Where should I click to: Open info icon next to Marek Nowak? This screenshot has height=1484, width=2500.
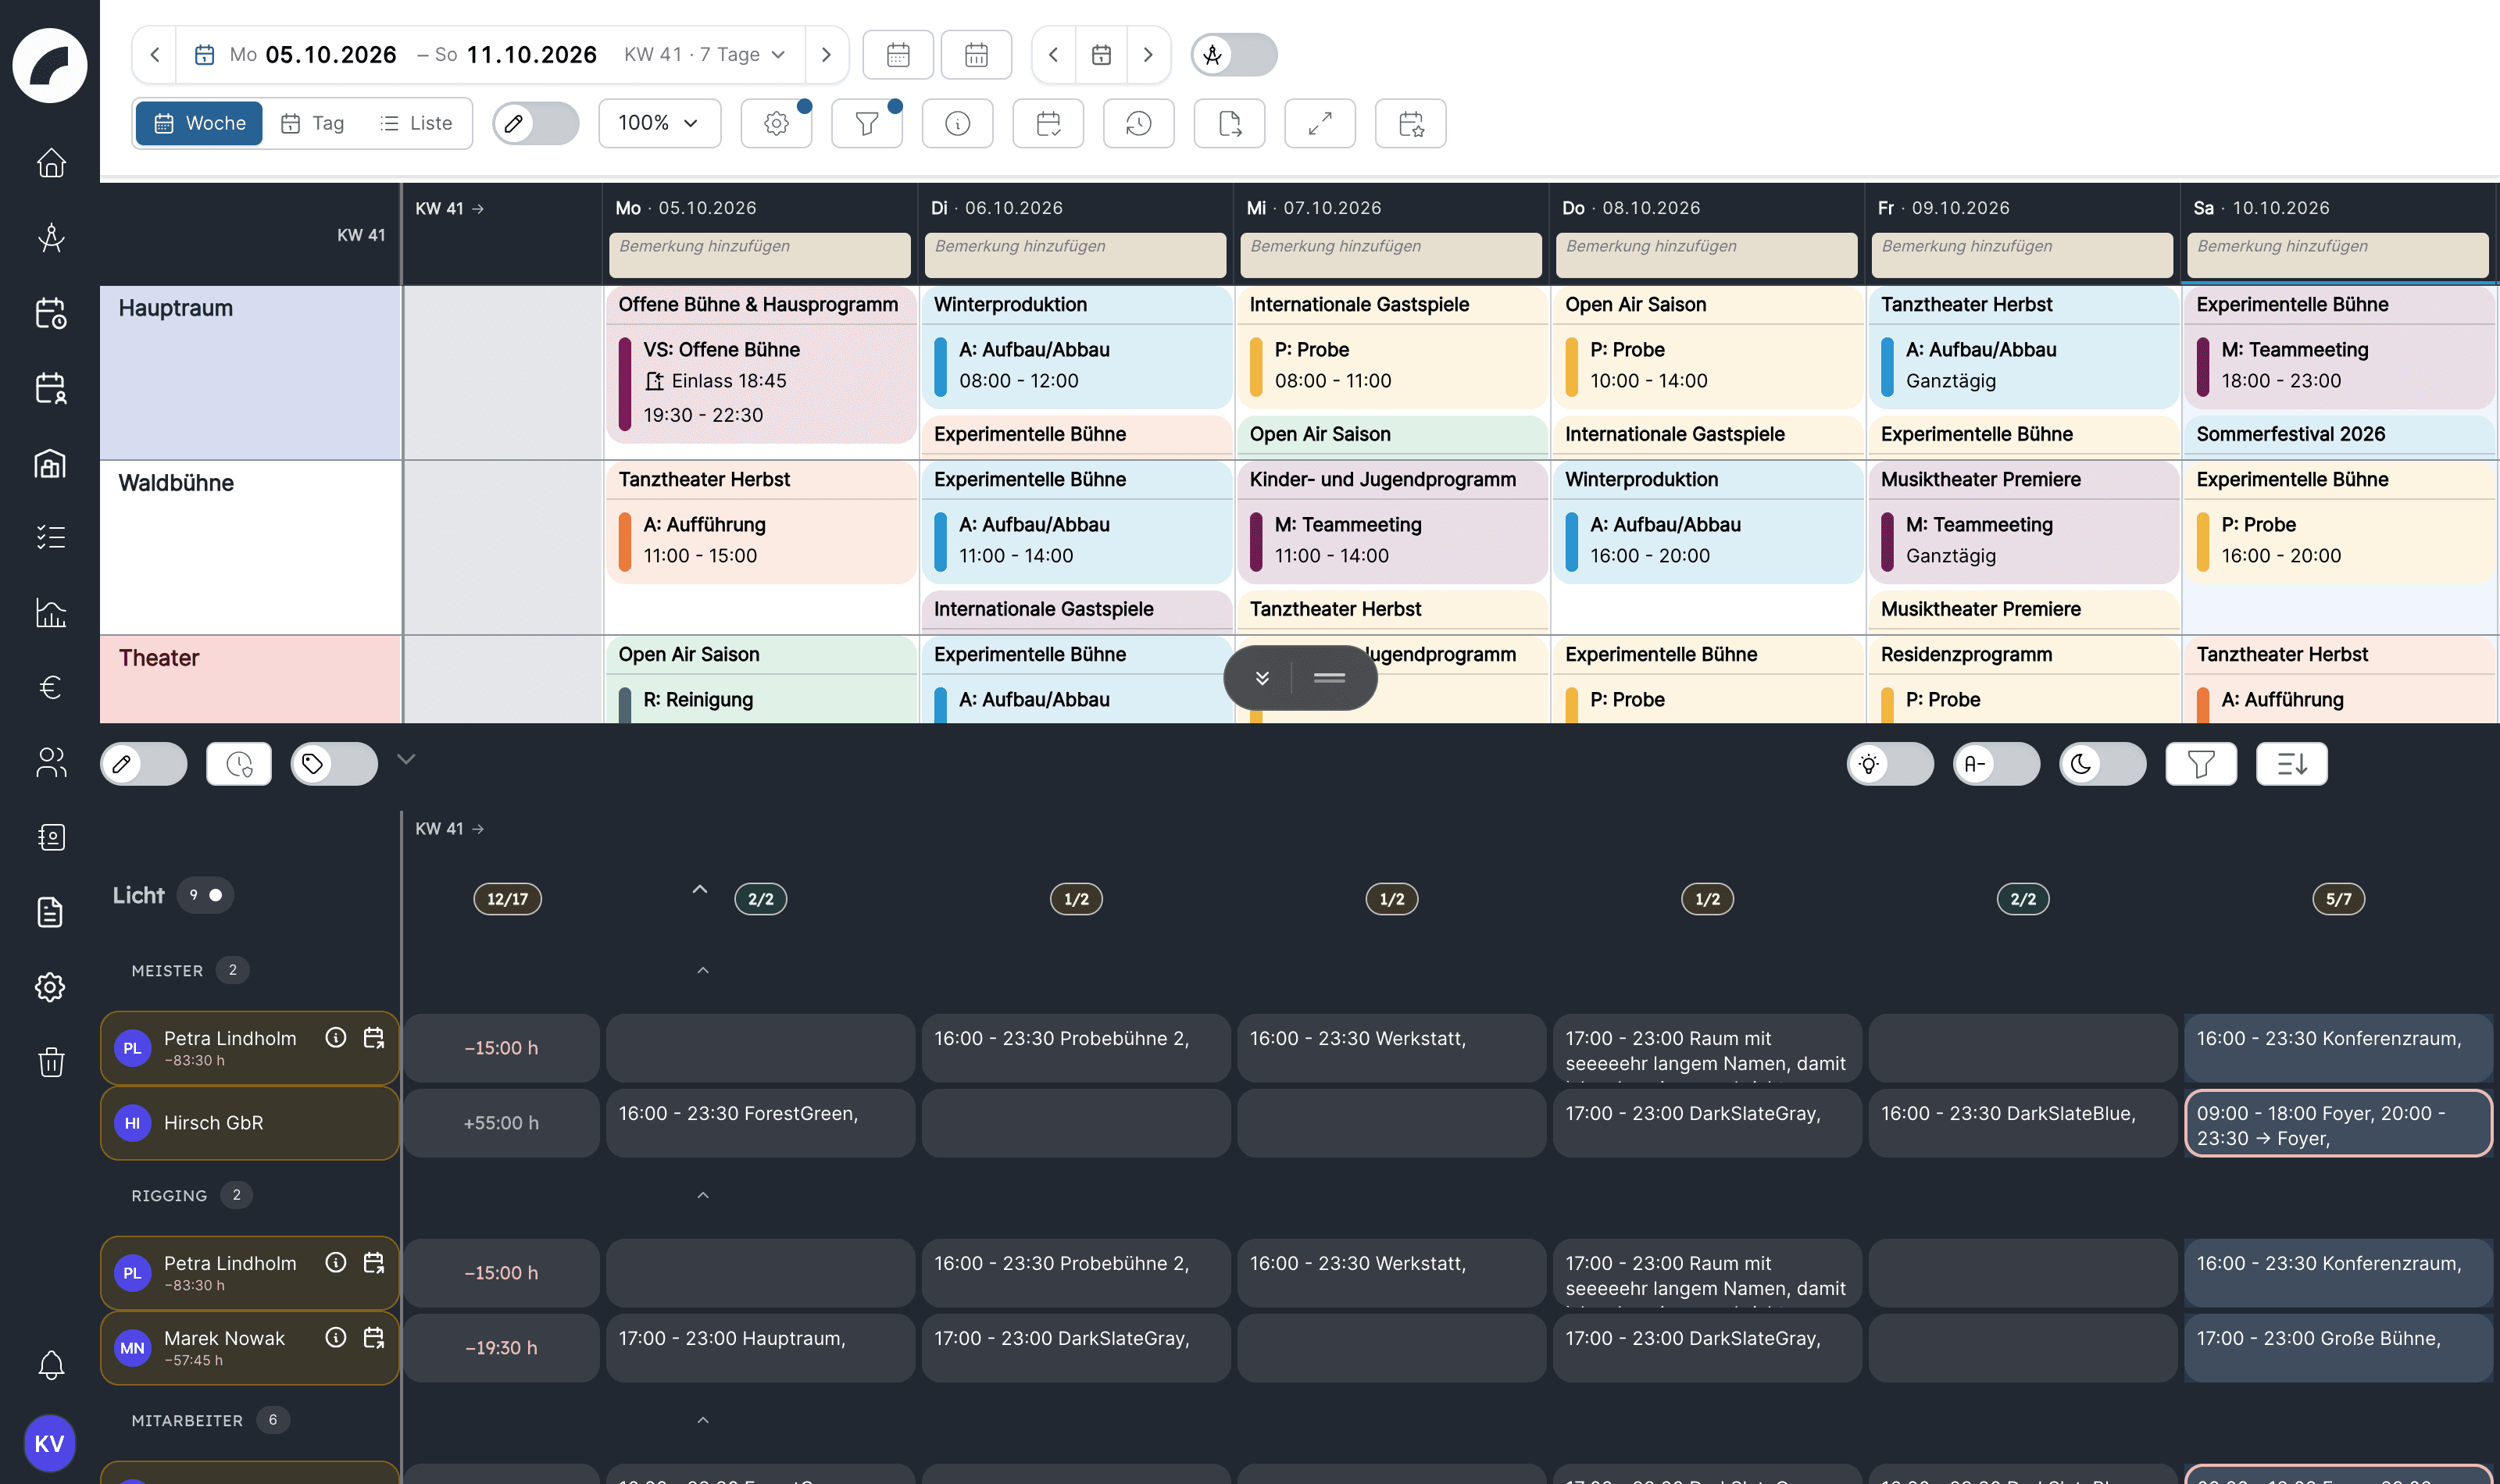(x=336, y=1337)
